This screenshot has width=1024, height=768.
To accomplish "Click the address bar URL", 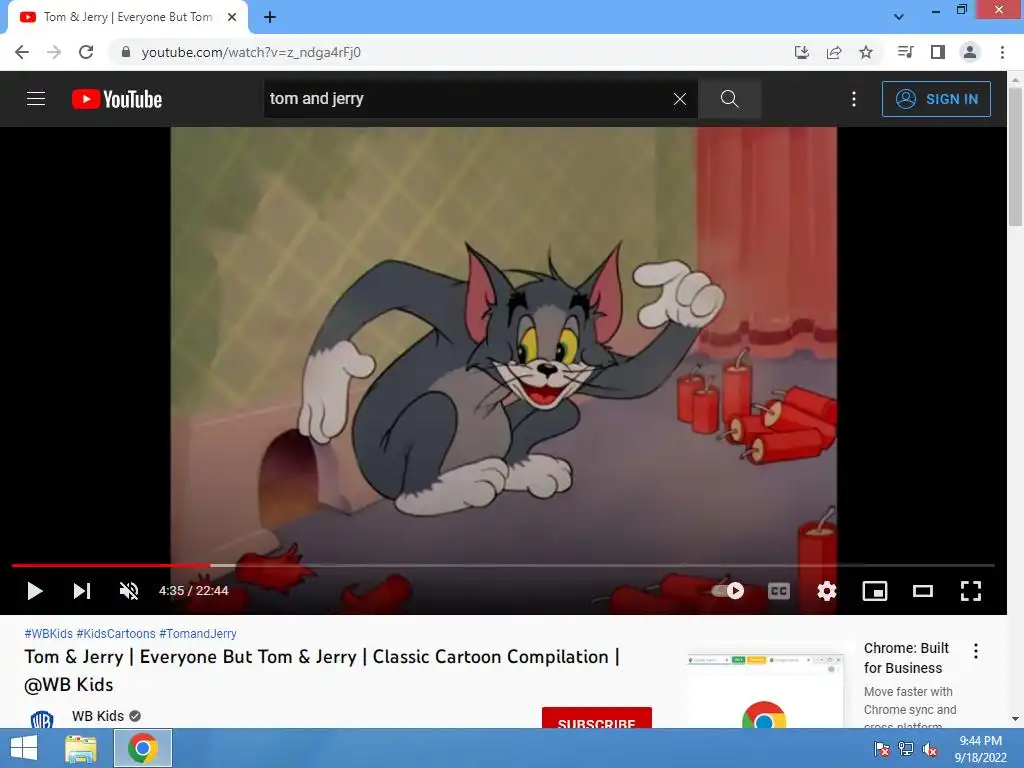I will pos(251,52).
